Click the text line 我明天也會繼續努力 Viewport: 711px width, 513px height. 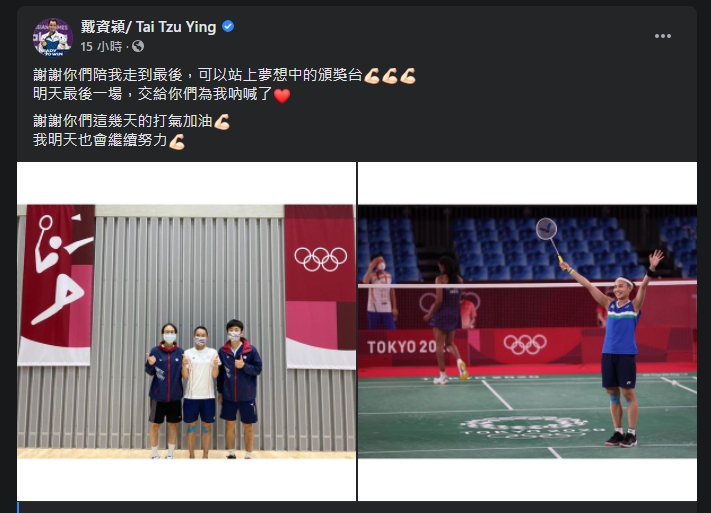(x=101, y=141)
